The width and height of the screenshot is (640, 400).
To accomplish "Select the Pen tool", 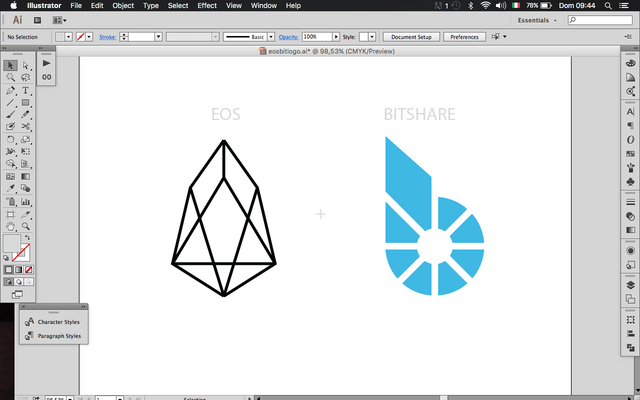I will tap(11, 91).
